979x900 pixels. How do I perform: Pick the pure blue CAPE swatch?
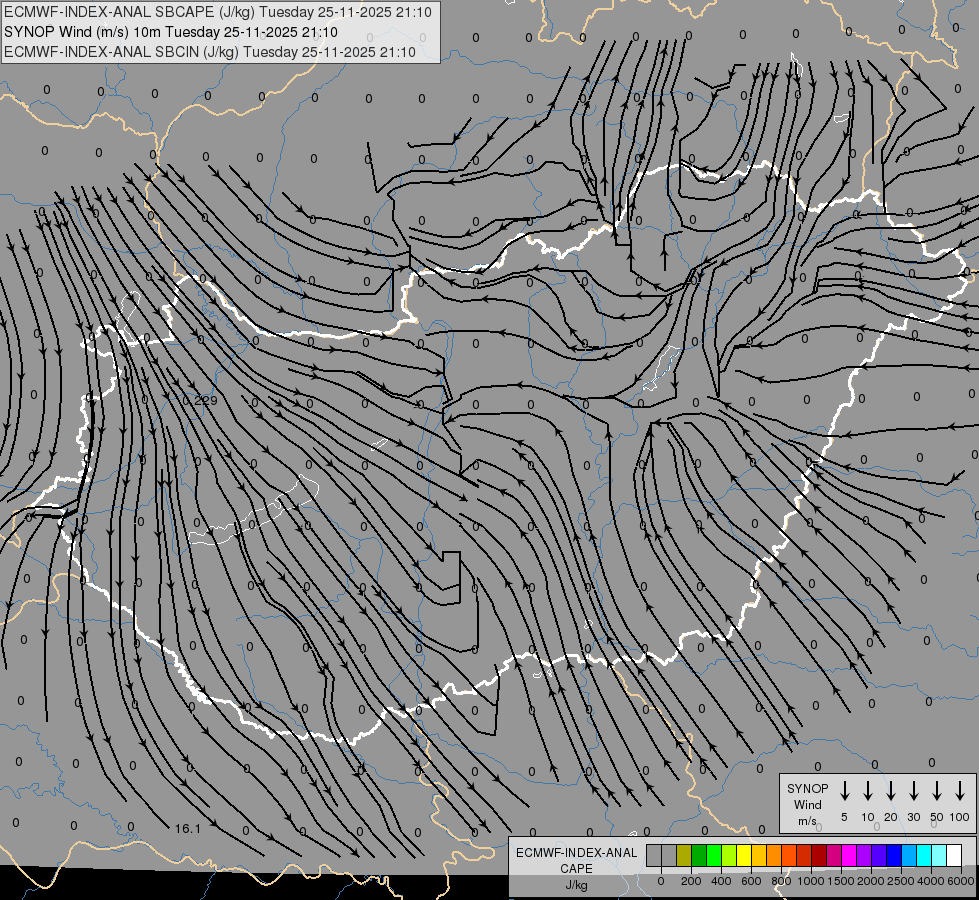pyautogui.click(x=894, y=856)
